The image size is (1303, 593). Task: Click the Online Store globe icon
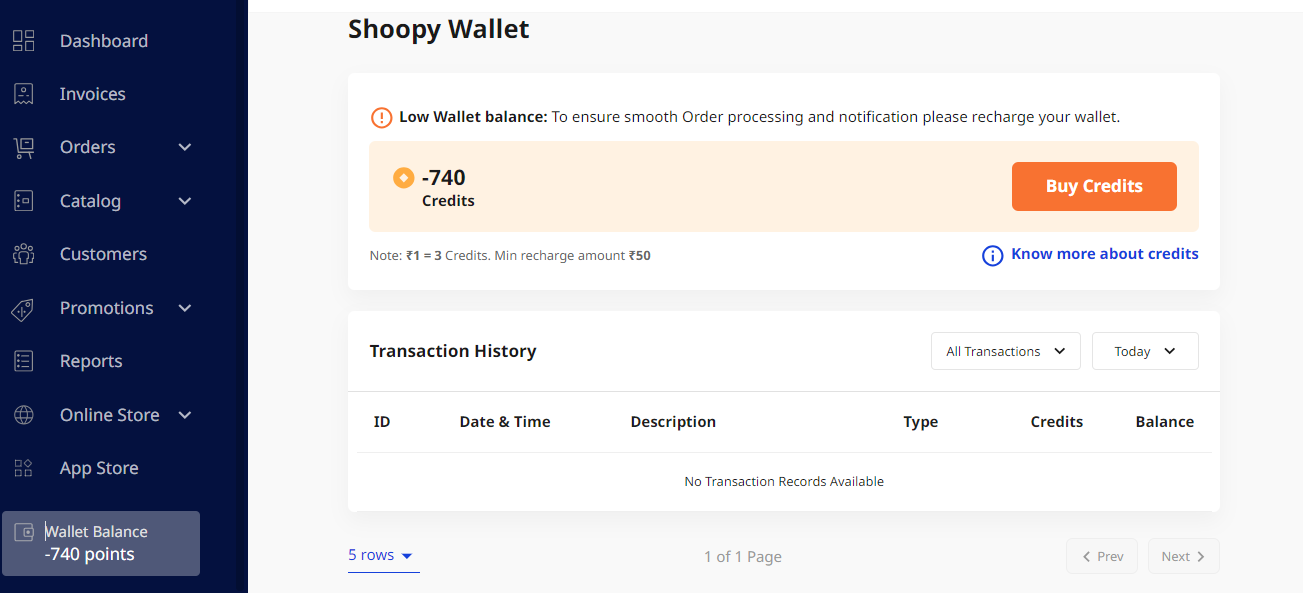[23, 415]
